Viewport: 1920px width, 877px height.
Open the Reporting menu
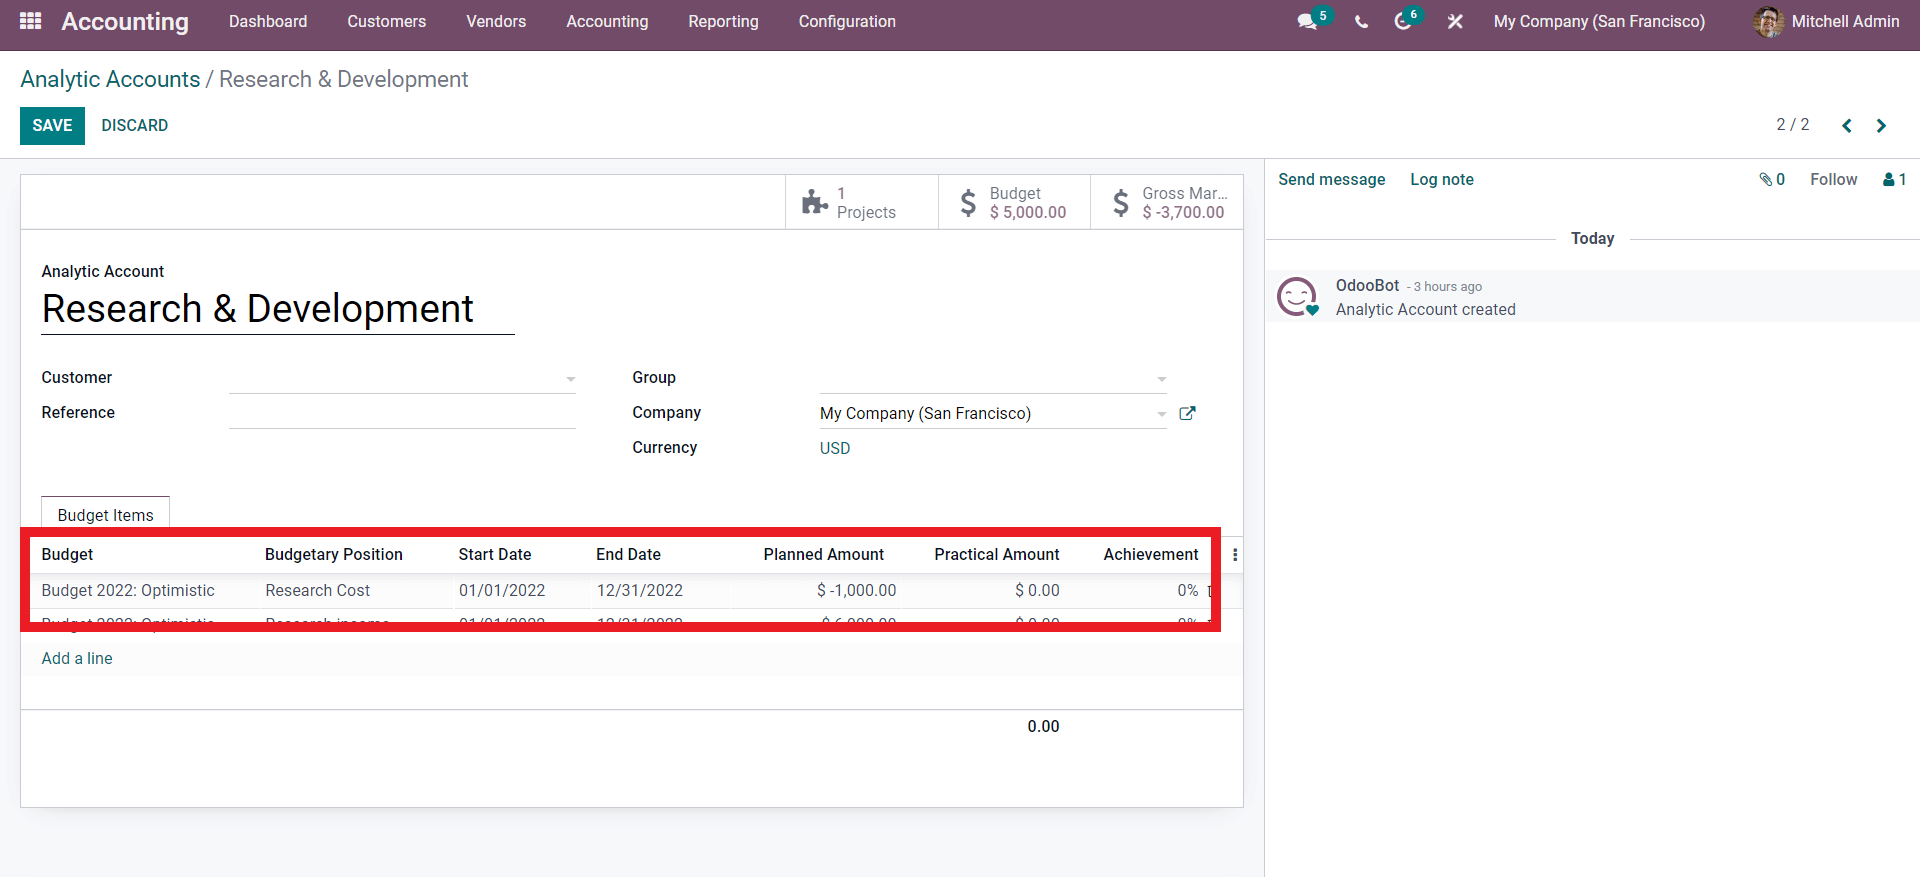click(723, 22)
